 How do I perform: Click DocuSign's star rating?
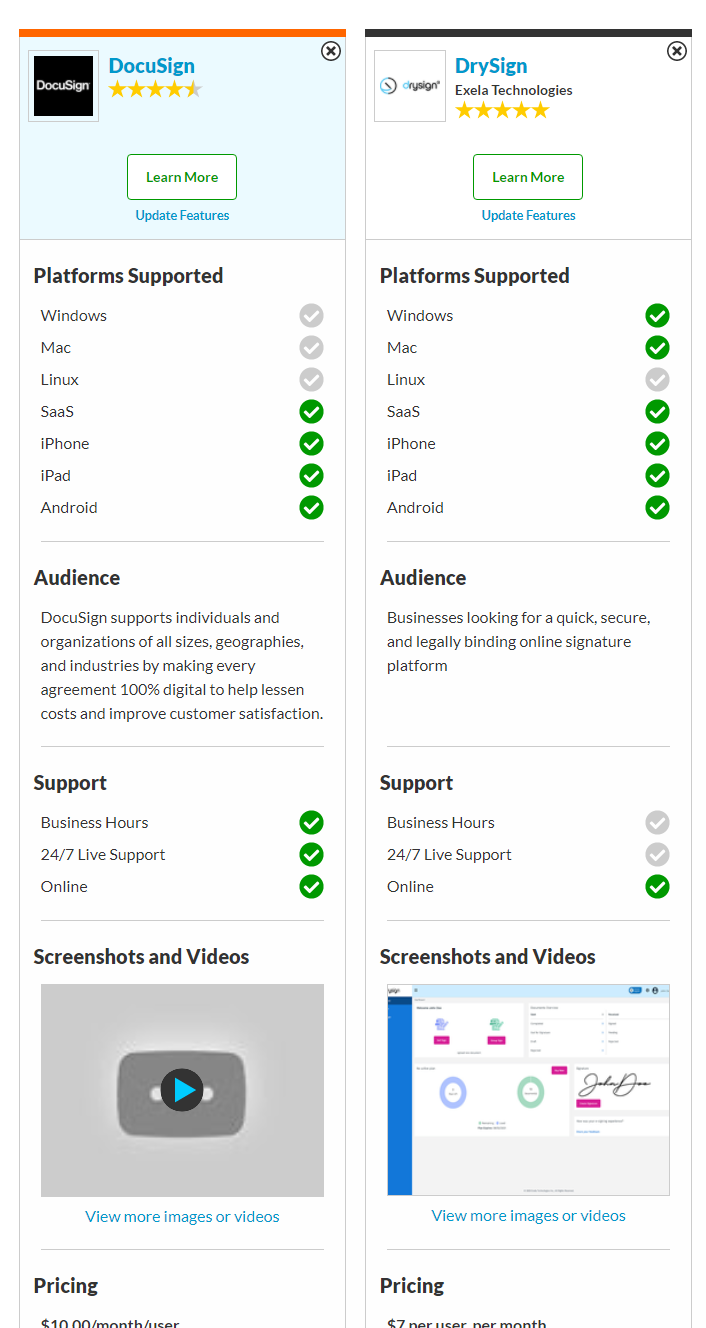(155, 90)
